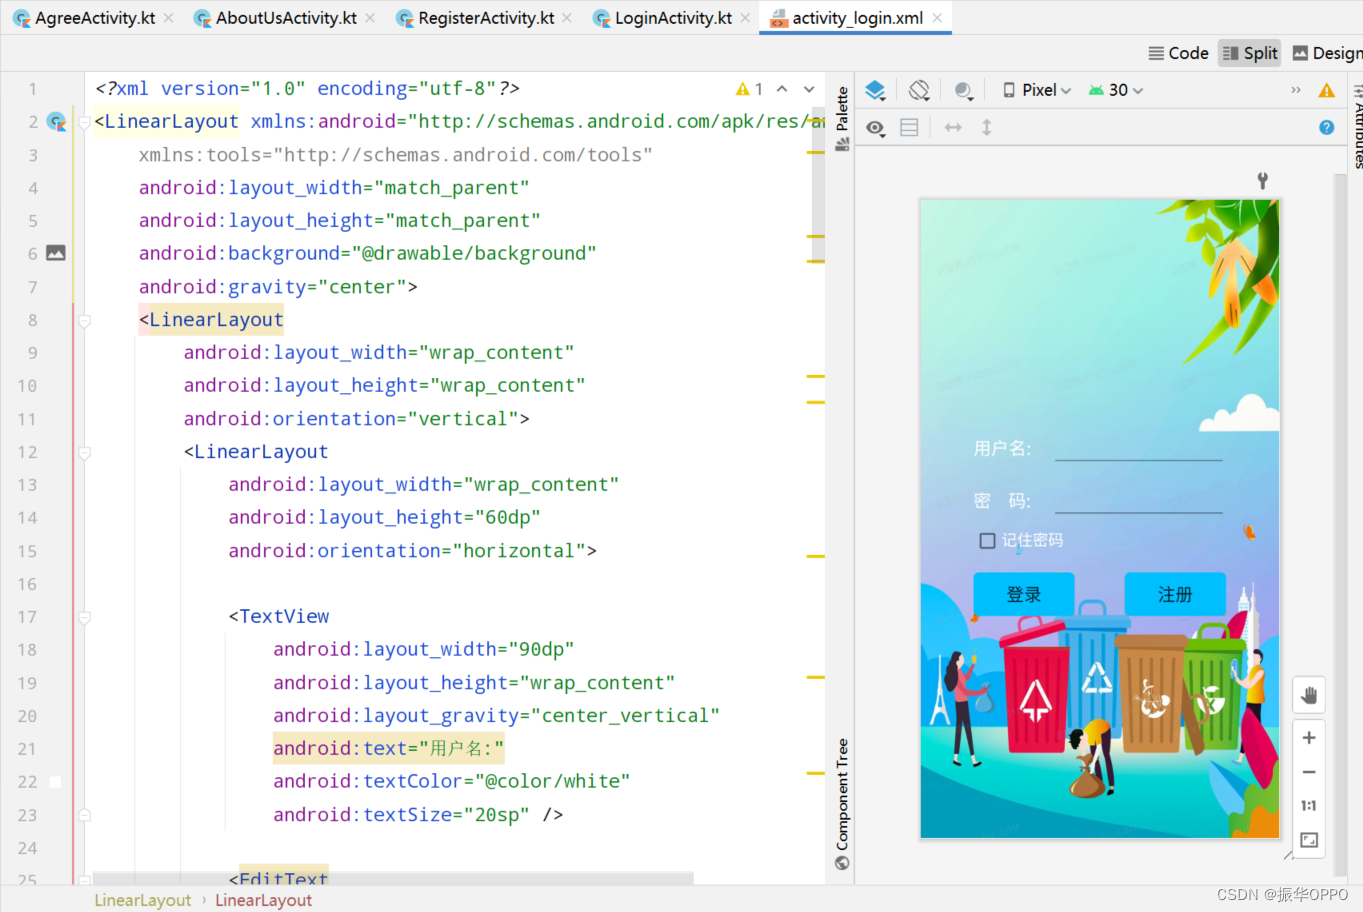
Task: Click the <TextView tag on line 17
Action: [x=279, y=617]
